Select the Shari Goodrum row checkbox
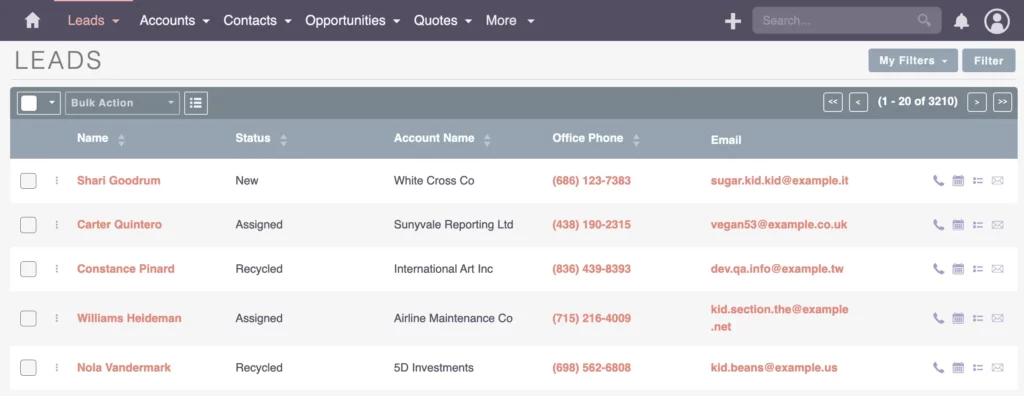Screen dimensions: 1024x396 click(x=28, y=180)
